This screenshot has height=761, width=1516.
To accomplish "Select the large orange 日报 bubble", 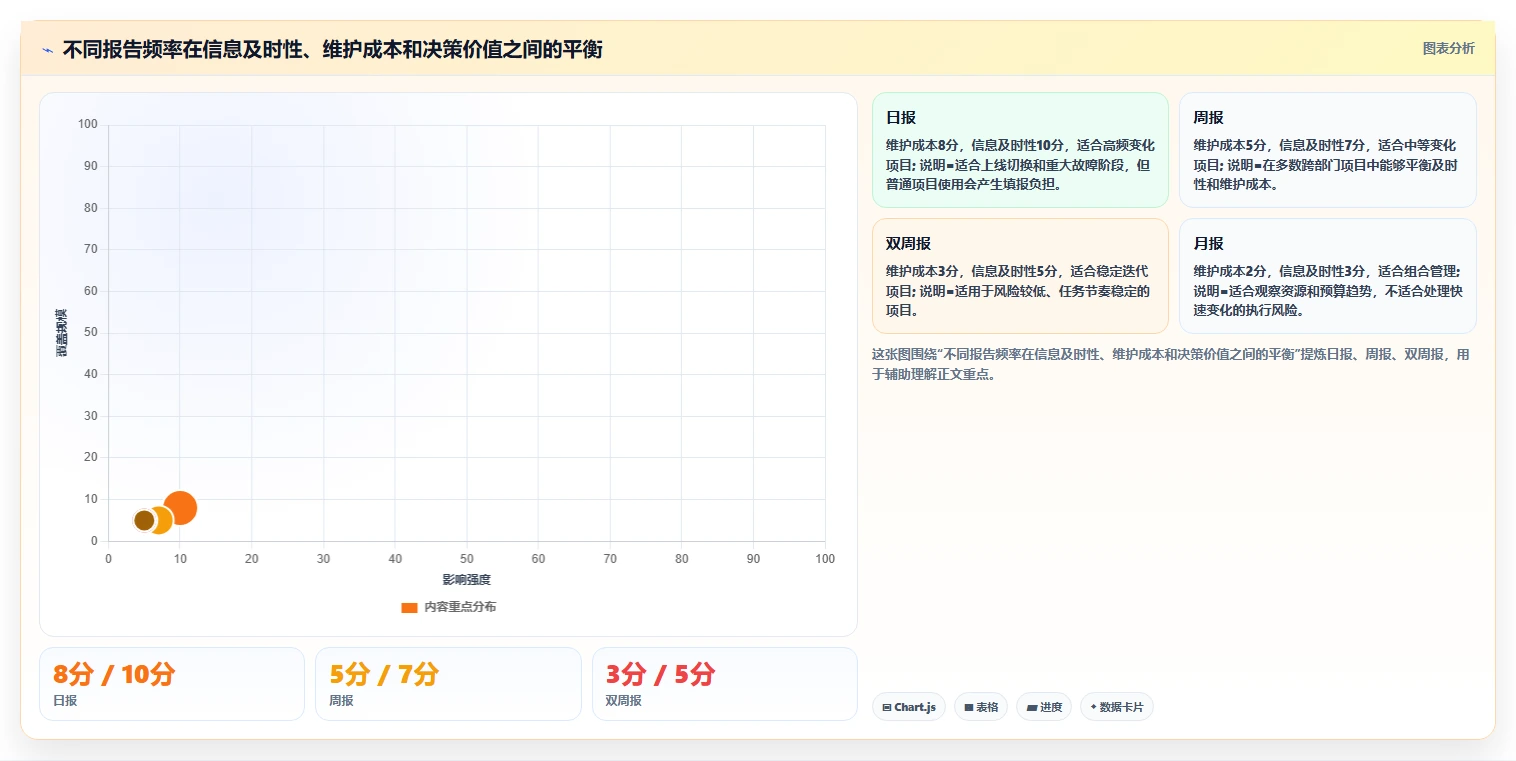I will point(180,508).
